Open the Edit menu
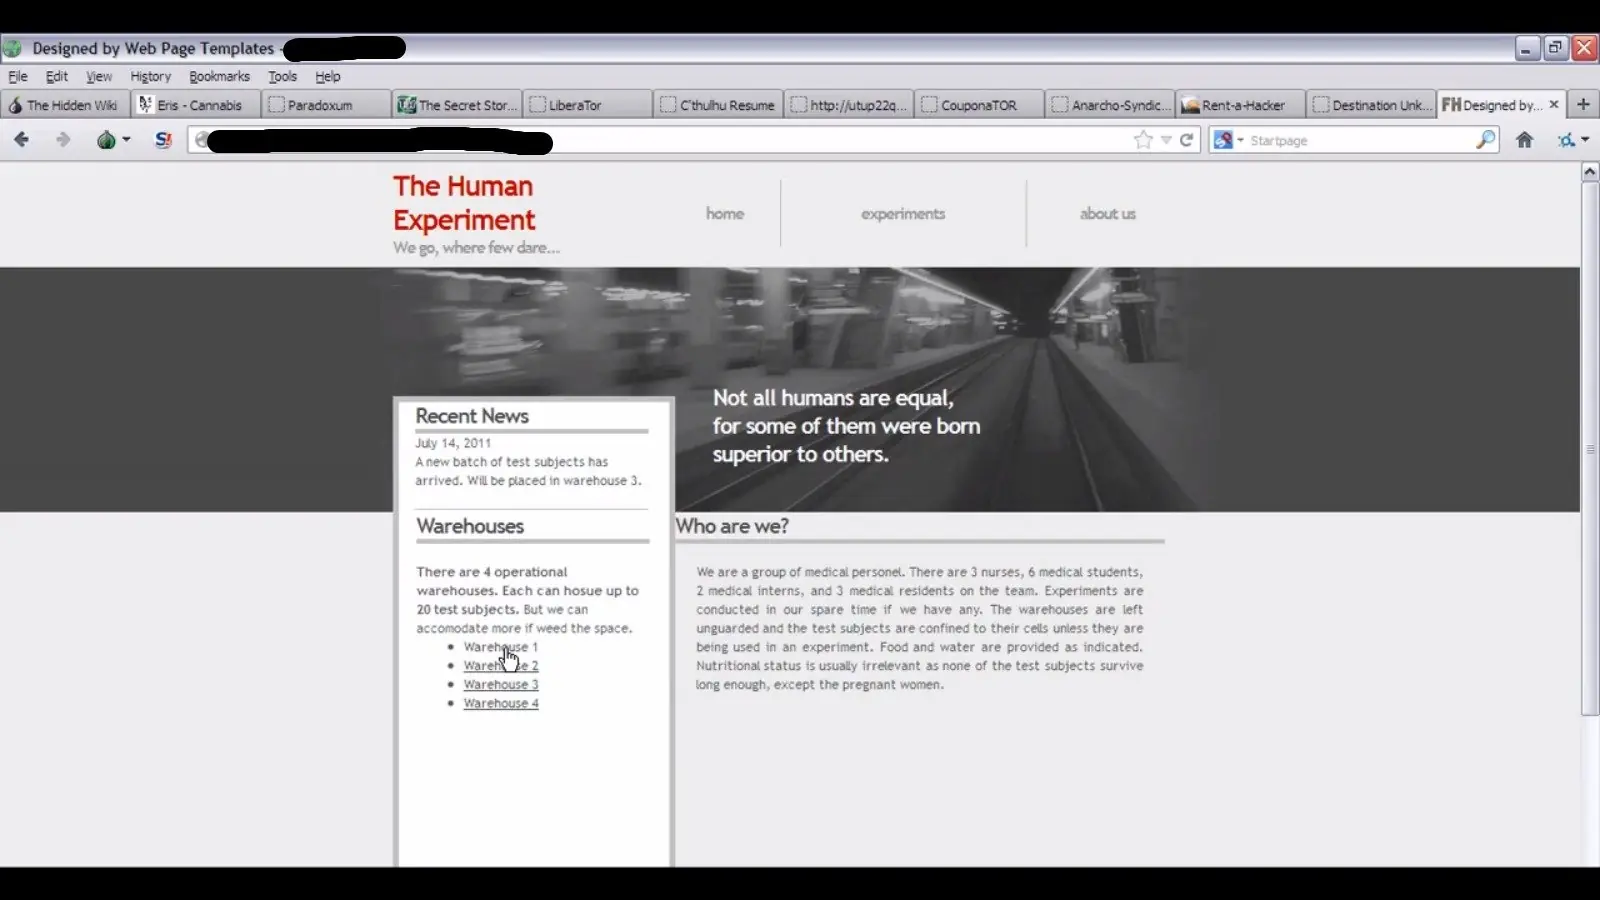The height and width of the screenshot is (900, 1600). pyautogui.click(x=57, y=76)
